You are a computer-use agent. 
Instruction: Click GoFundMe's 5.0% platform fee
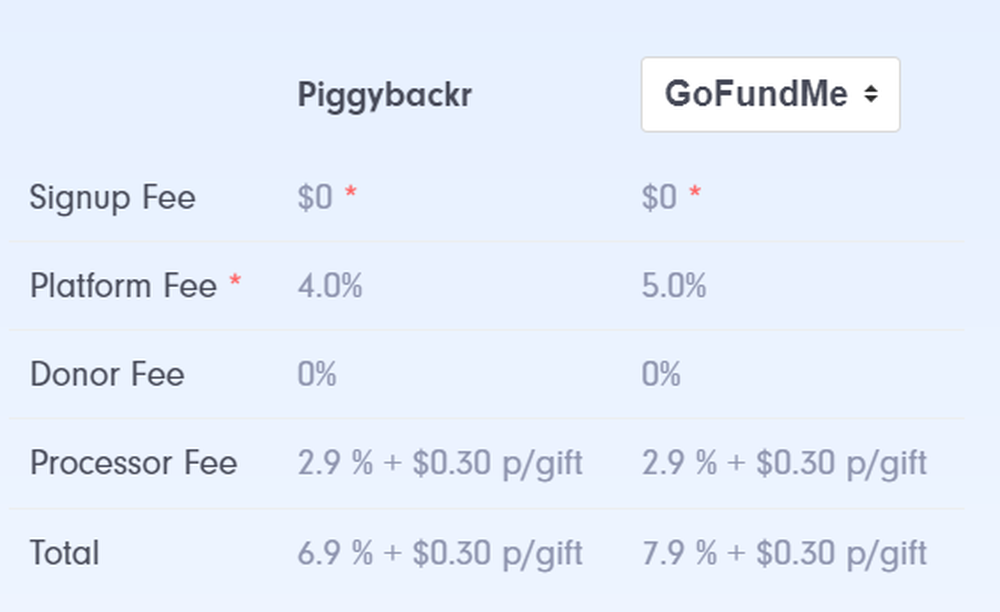click(674, 287)
